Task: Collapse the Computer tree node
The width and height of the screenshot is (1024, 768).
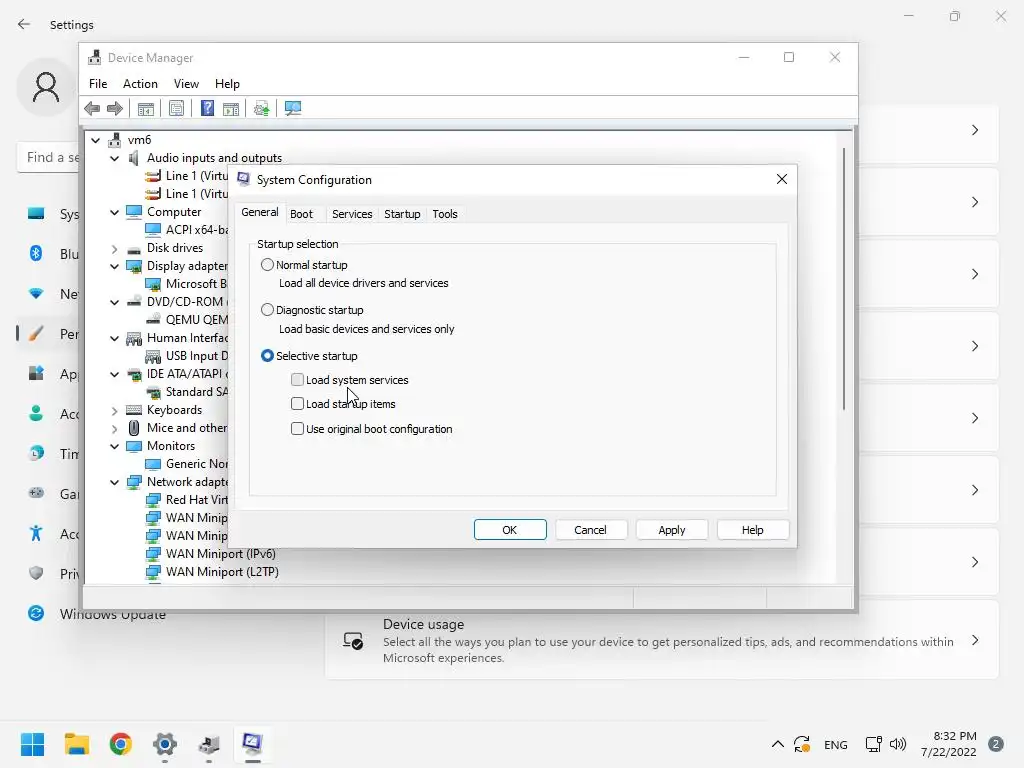Action: [x=114, y=212]
